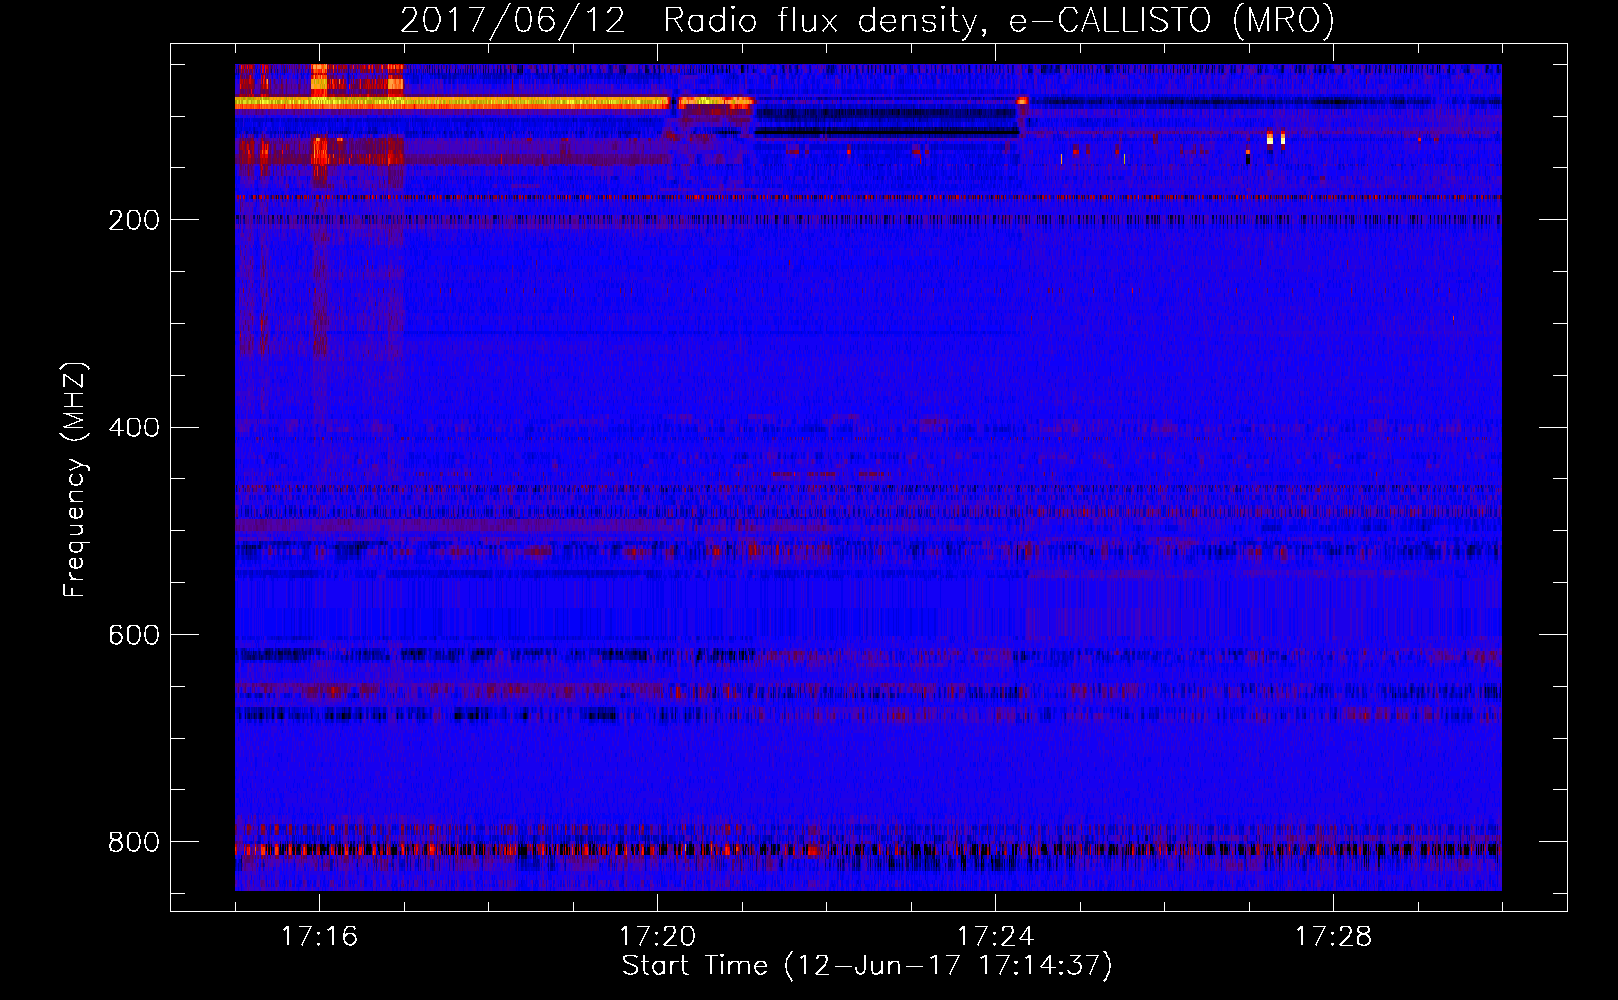Click the 800 frequency tick label

[x=134, y=842]
